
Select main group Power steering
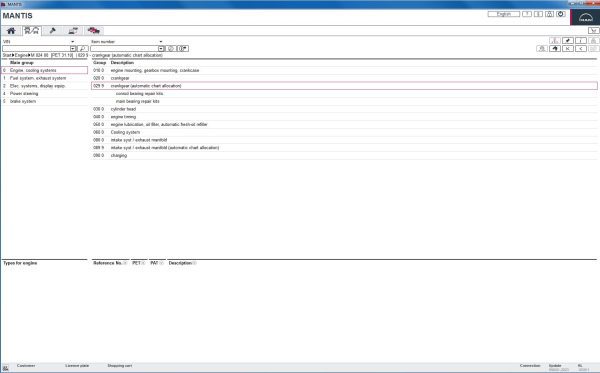pos(44,94)
